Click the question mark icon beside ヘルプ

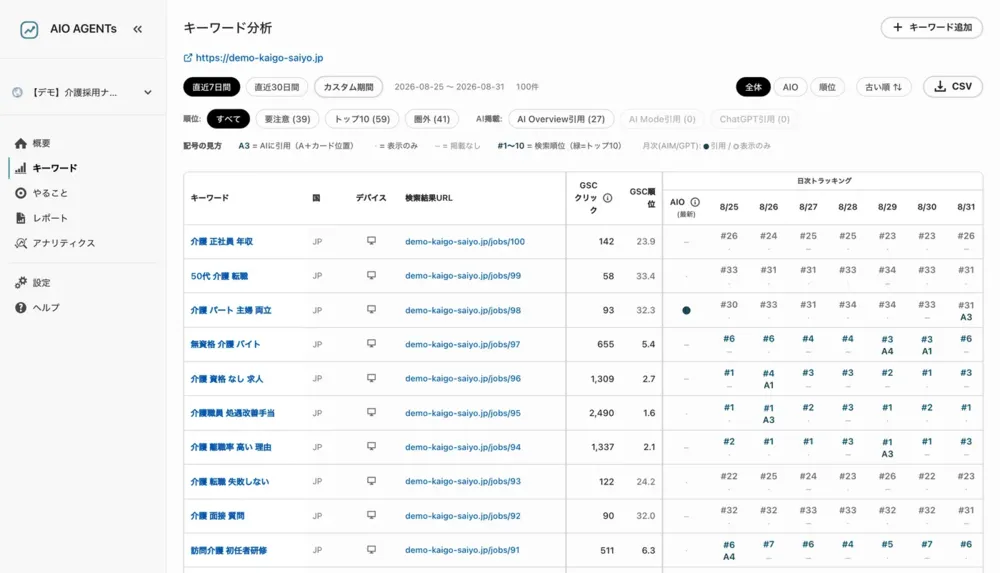tap(20, 307)
